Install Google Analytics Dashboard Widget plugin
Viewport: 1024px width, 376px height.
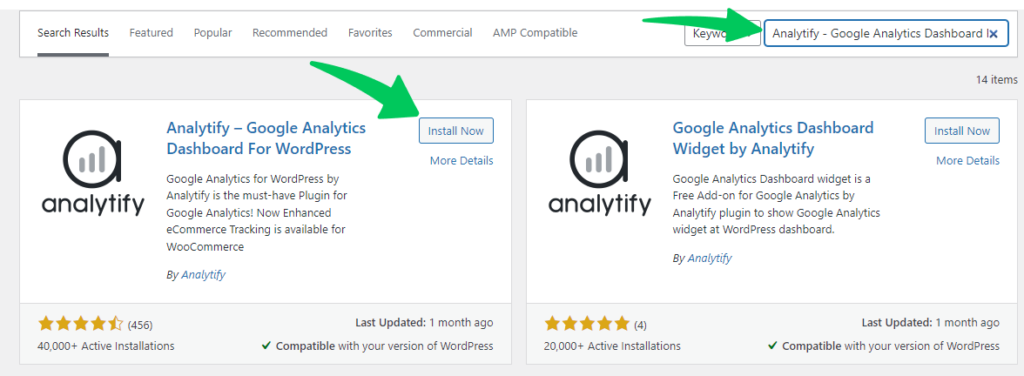[x=962, y=131]
